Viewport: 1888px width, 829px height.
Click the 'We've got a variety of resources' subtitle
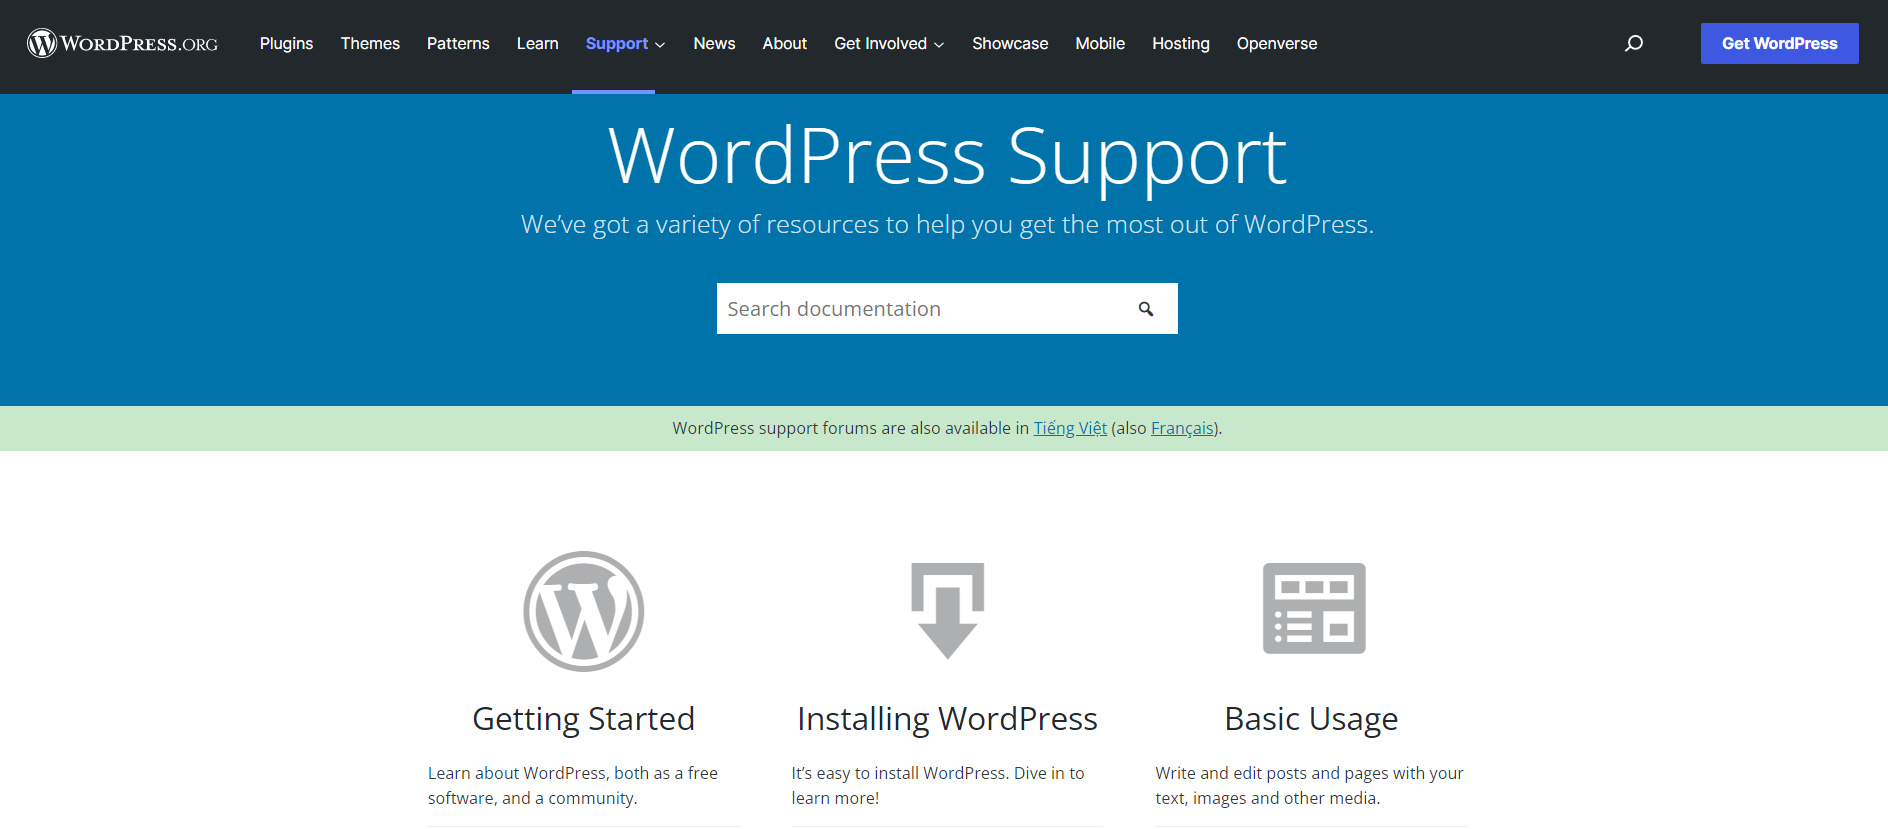click(x=947, y=224)
